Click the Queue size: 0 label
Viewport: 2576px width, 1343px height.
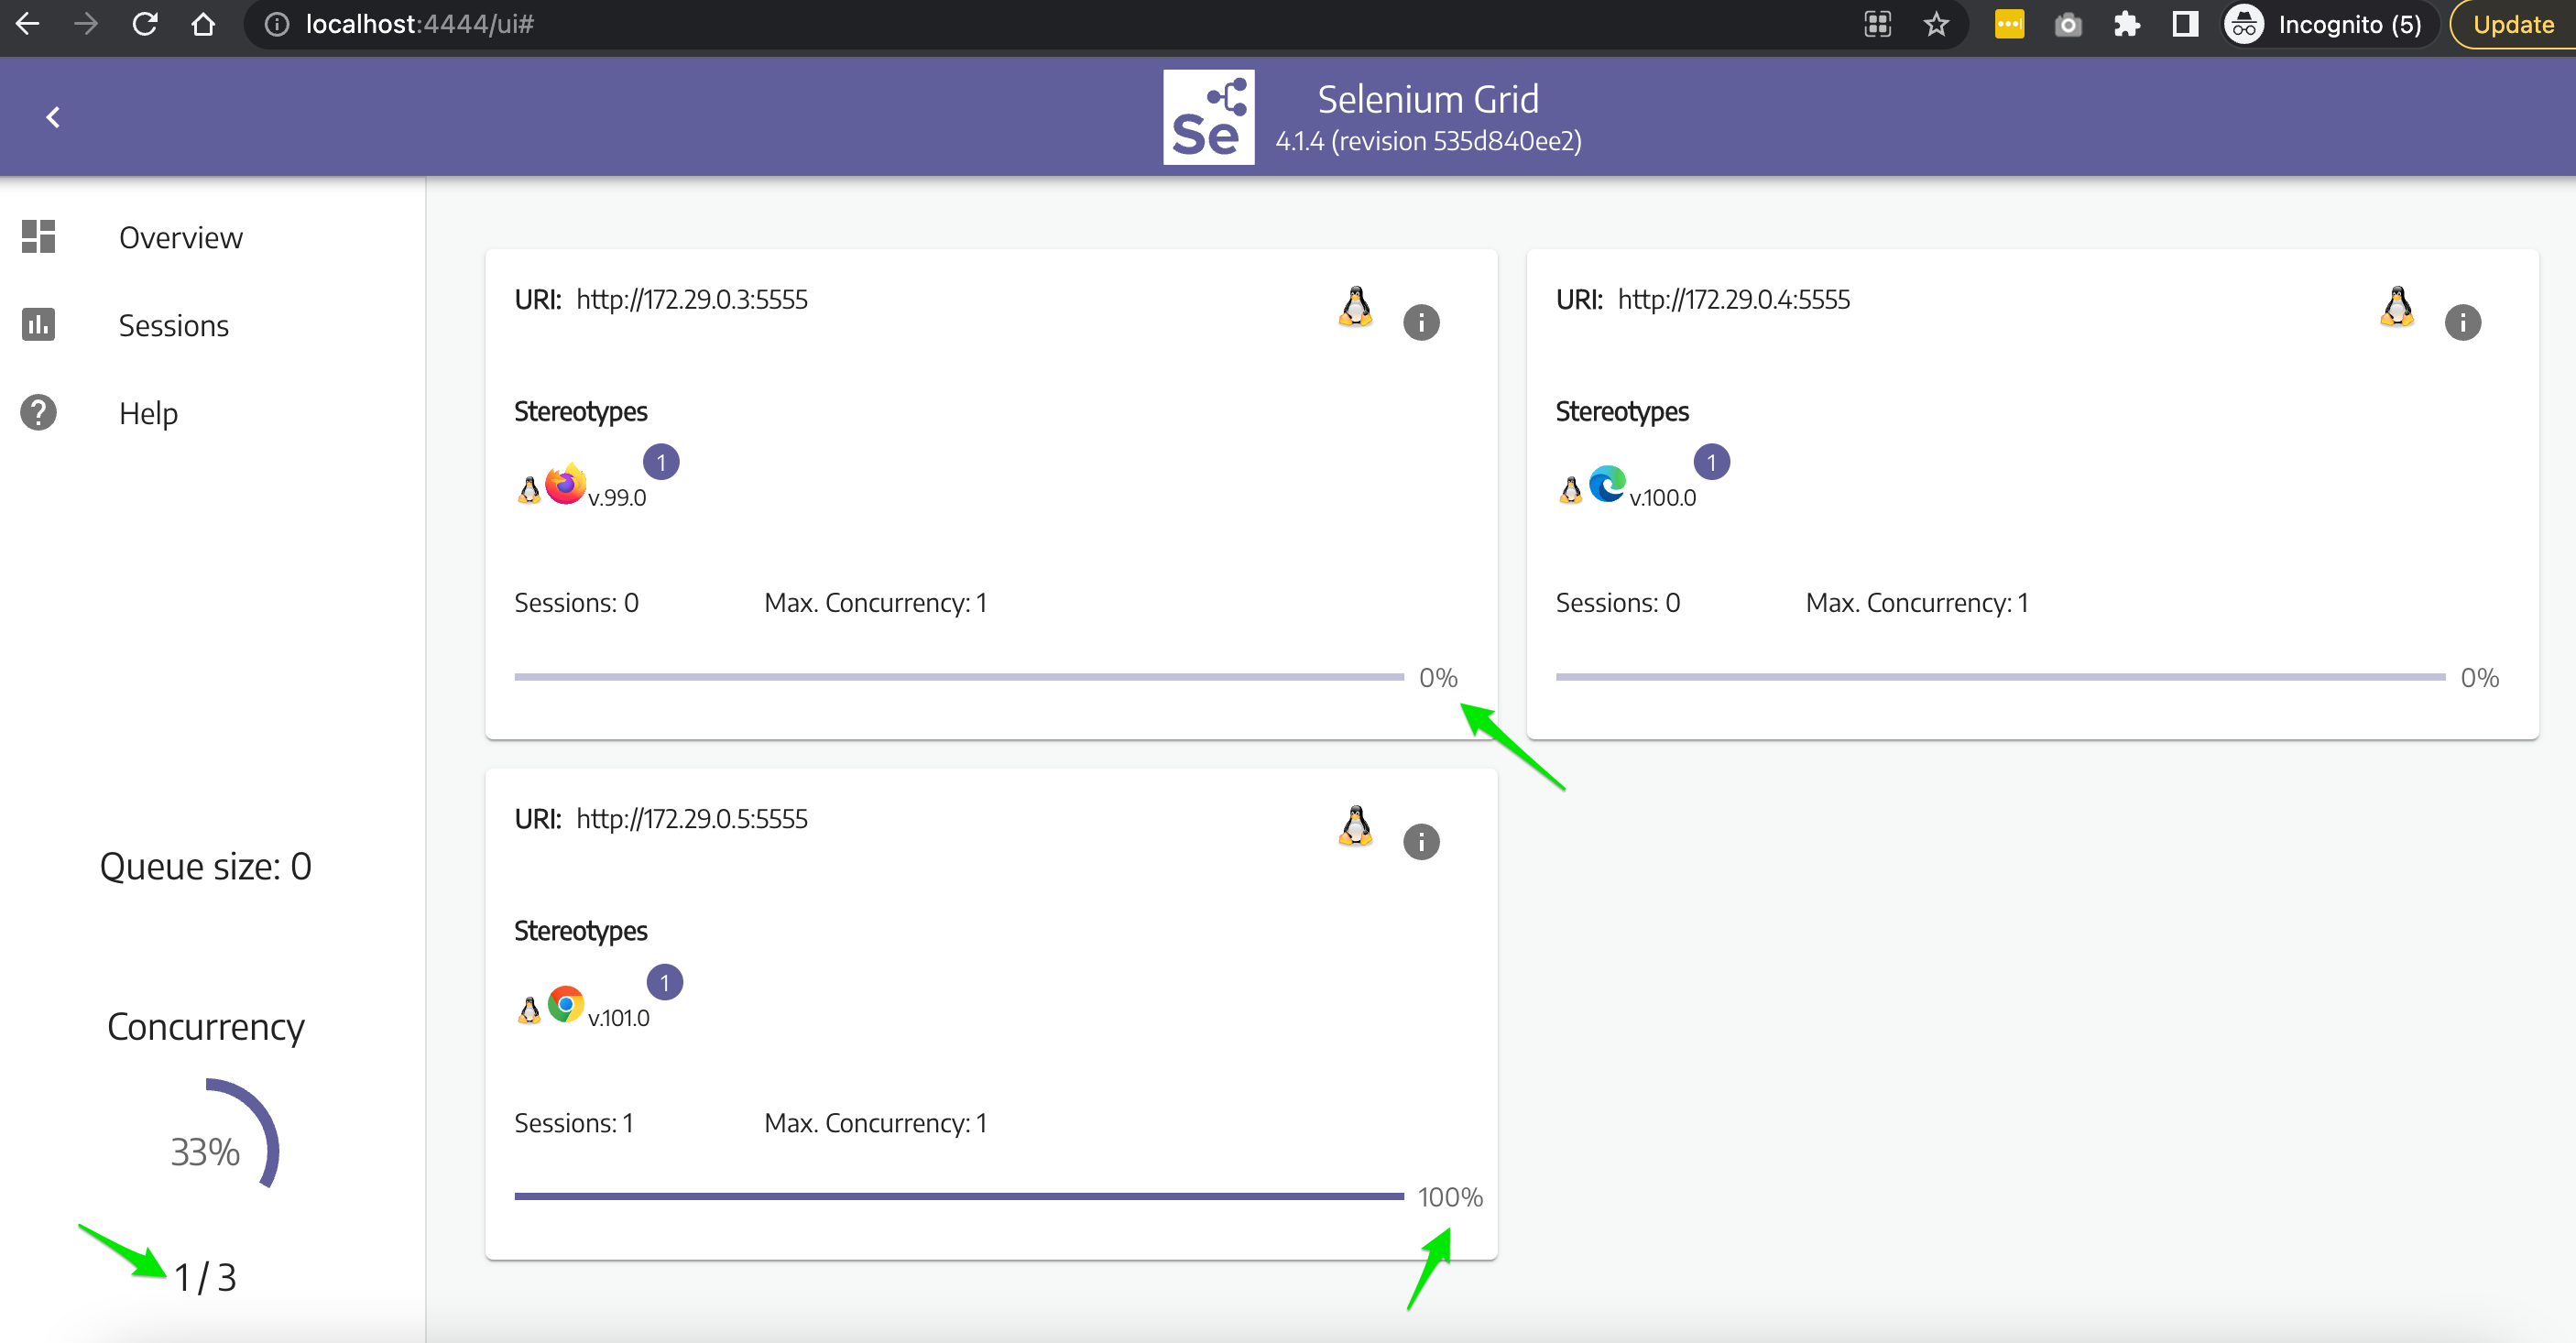(206, 866)
